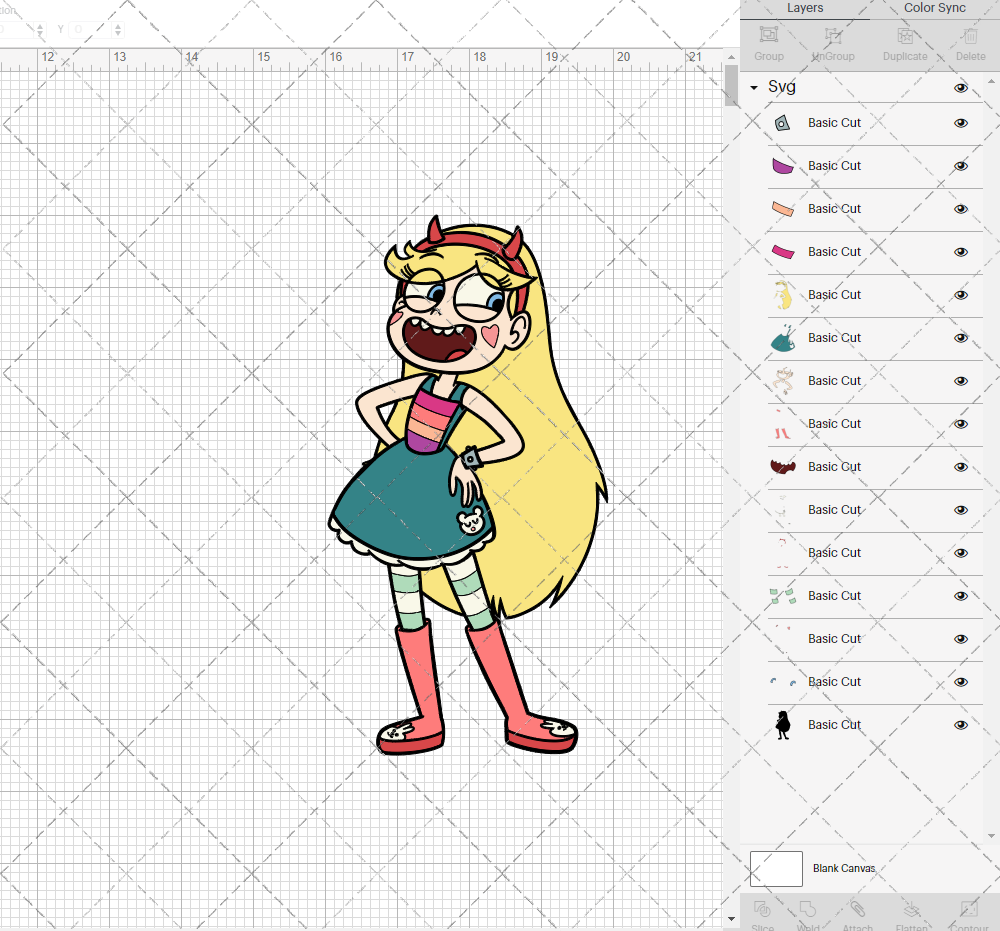Click the Blank Canvas label
Image resolution: width=1000 pixels, height=931 pixels.
844,869
